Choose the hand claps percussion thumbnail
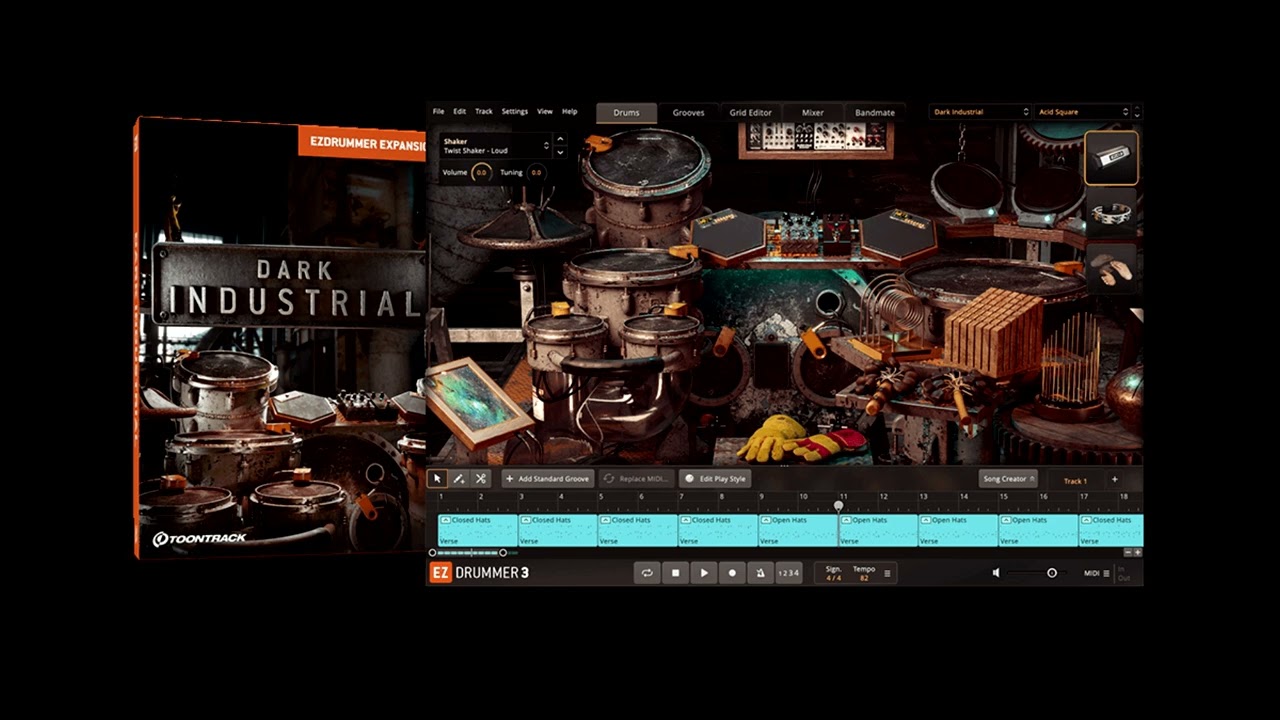This screenshot has height=720, width=1280. 1111,267
